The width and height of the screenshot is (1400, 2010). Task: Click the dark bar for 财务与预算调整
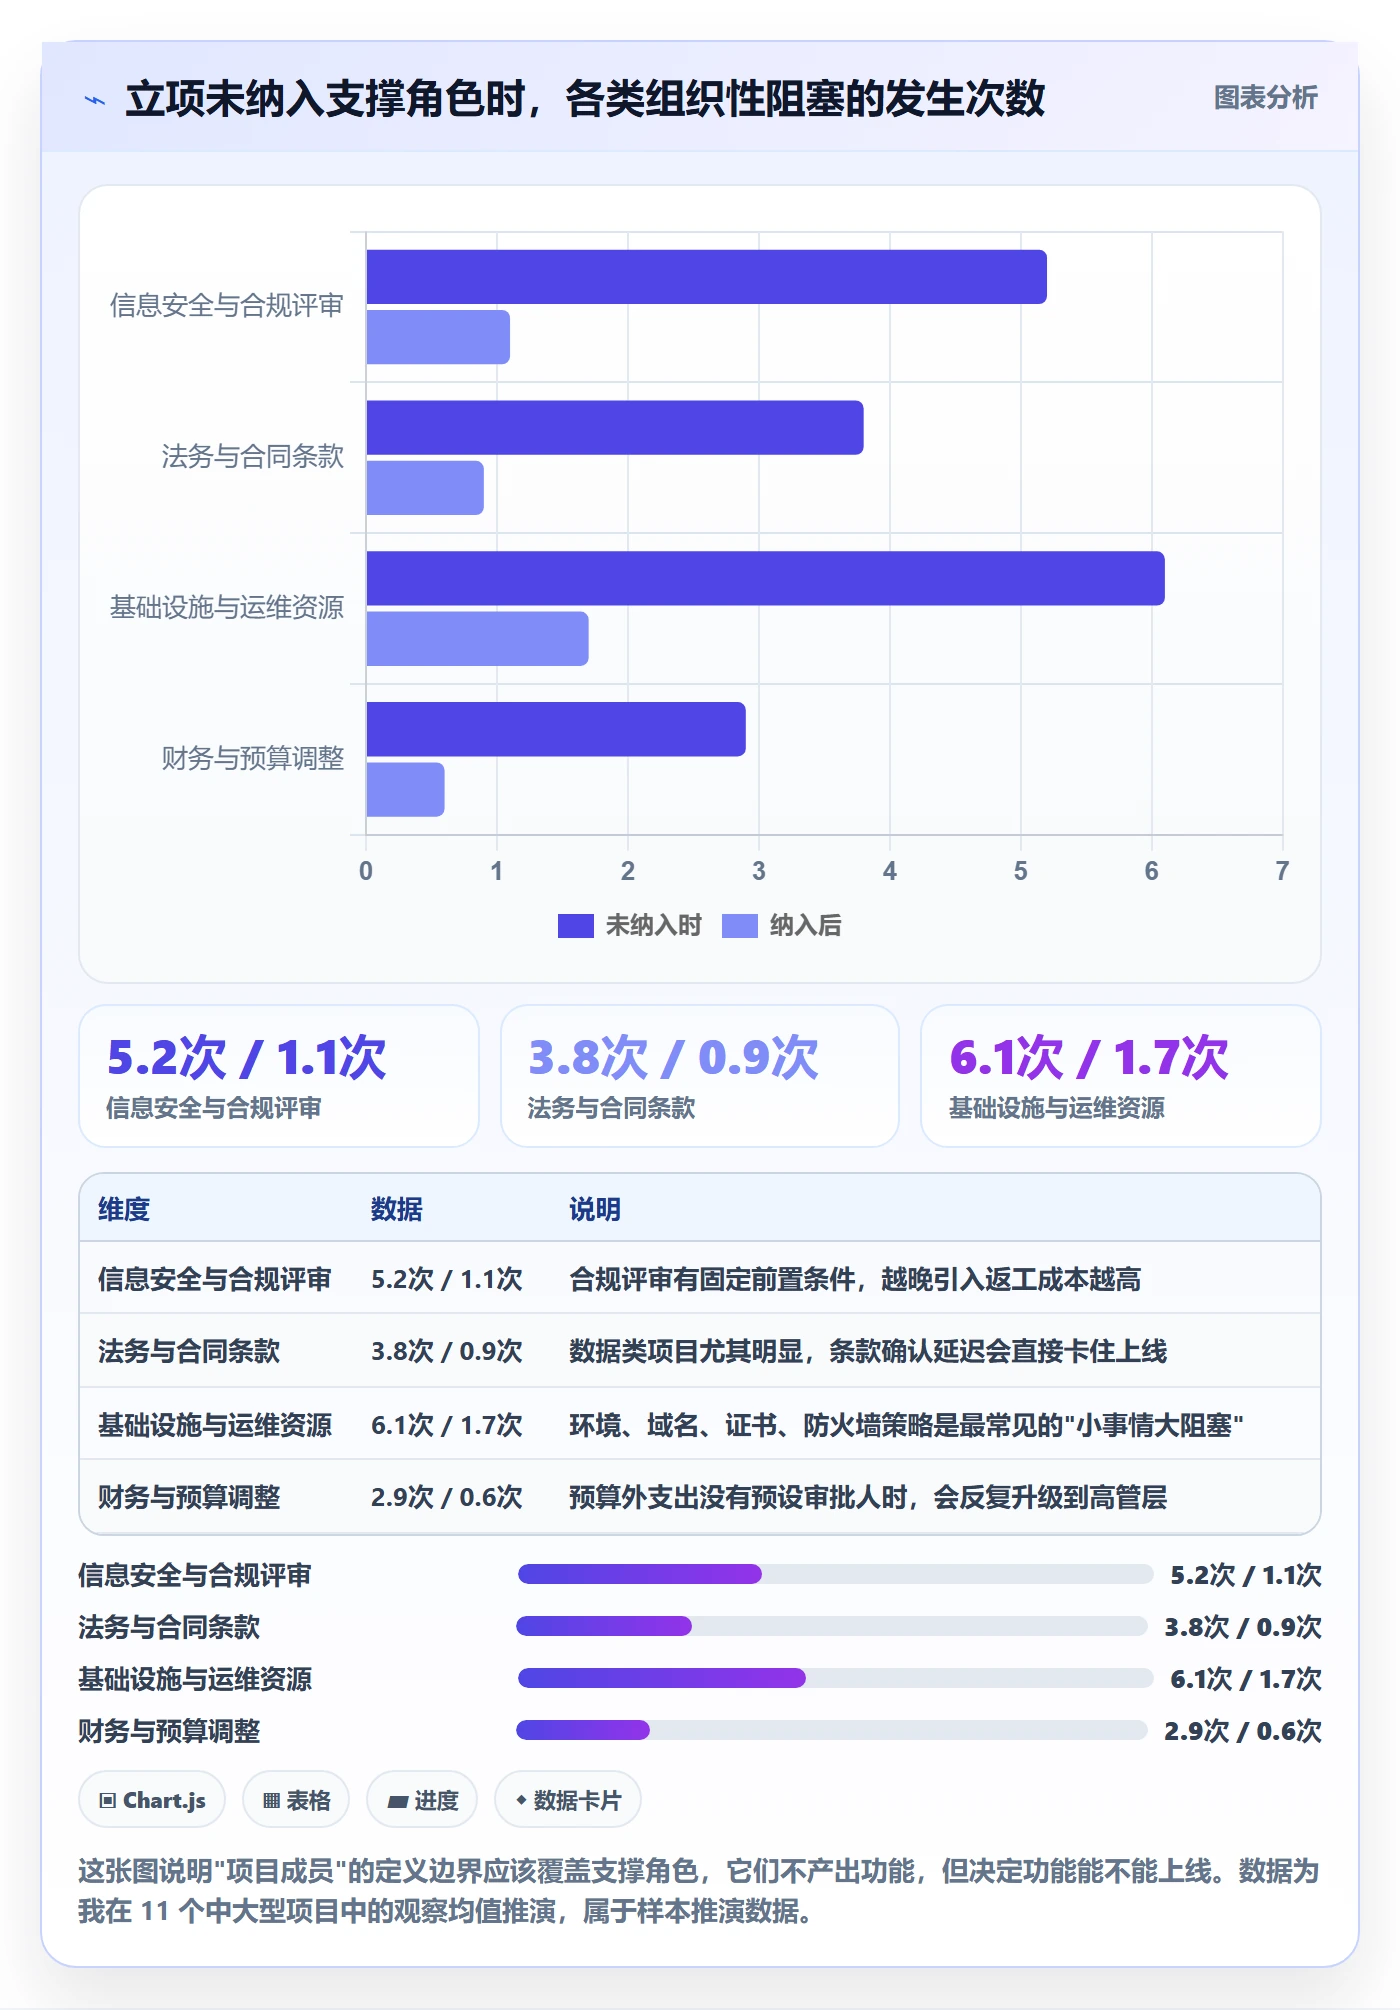556,729
